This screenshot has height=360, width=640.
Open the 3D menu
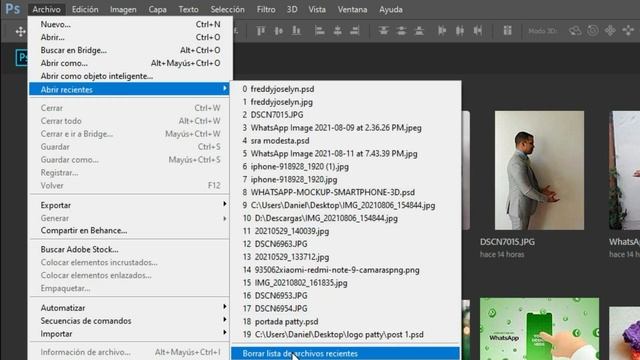tap(292, 9)
